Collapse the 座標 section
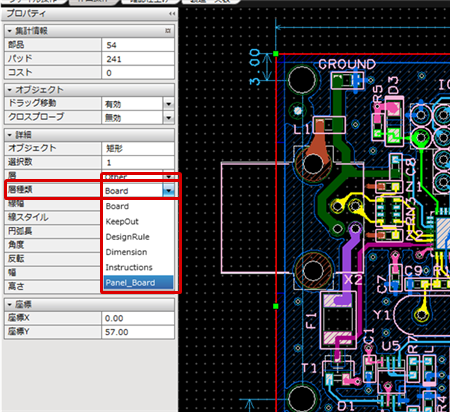This screenshot has width=450, height=412. point(10,304)
